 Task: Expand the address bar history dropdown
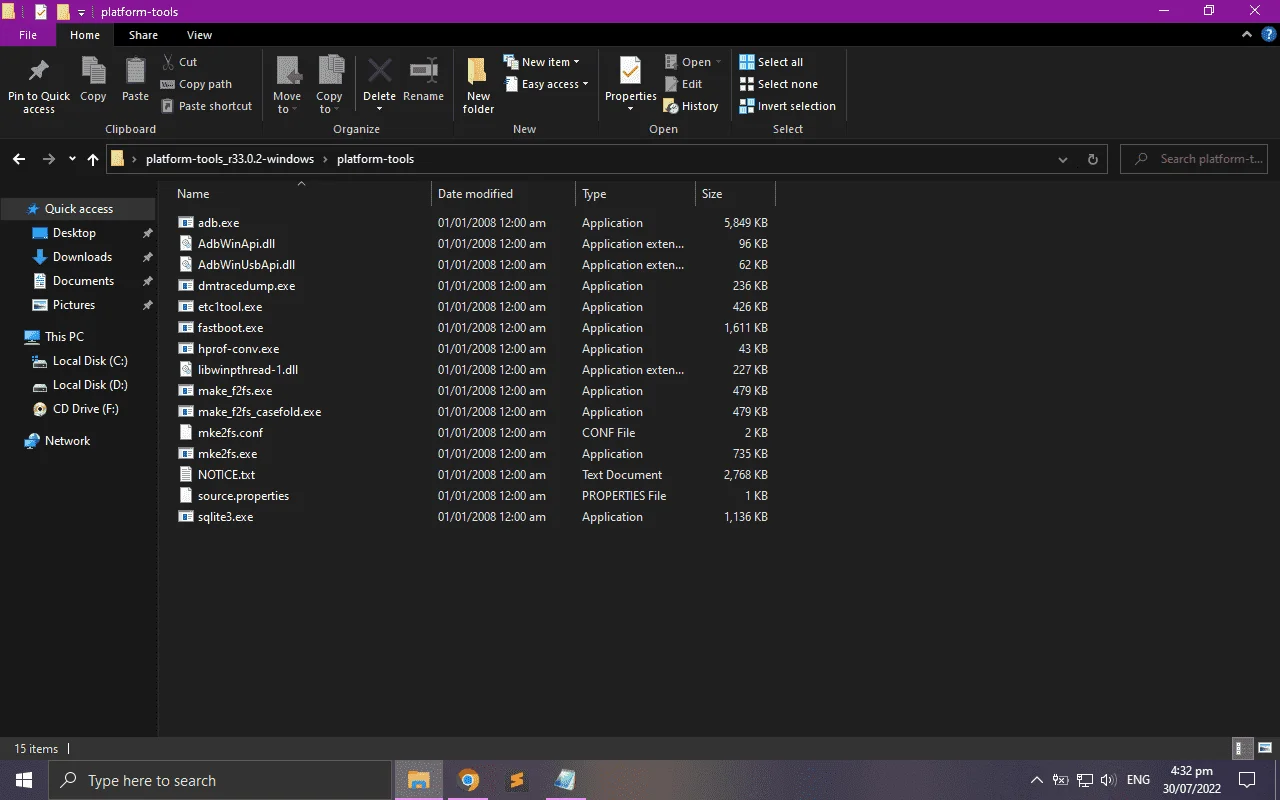pos(1062,159)
